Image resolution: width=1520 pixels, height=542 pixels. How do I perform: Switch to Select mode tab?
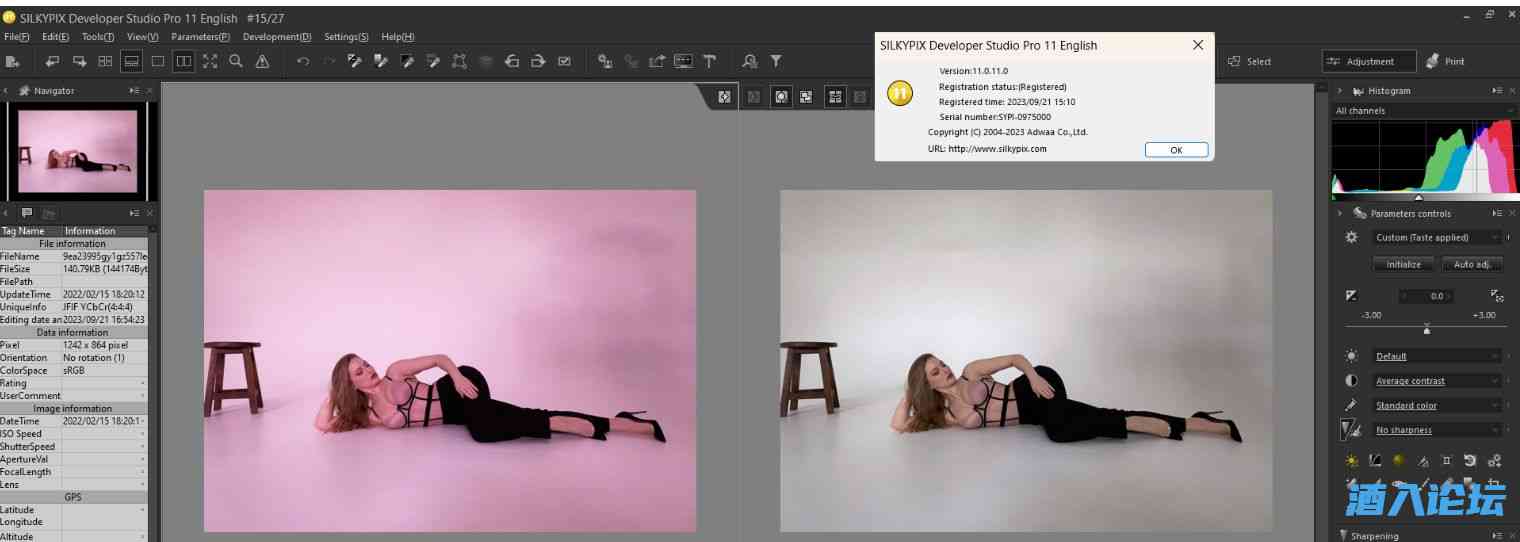click(1250, 61)
